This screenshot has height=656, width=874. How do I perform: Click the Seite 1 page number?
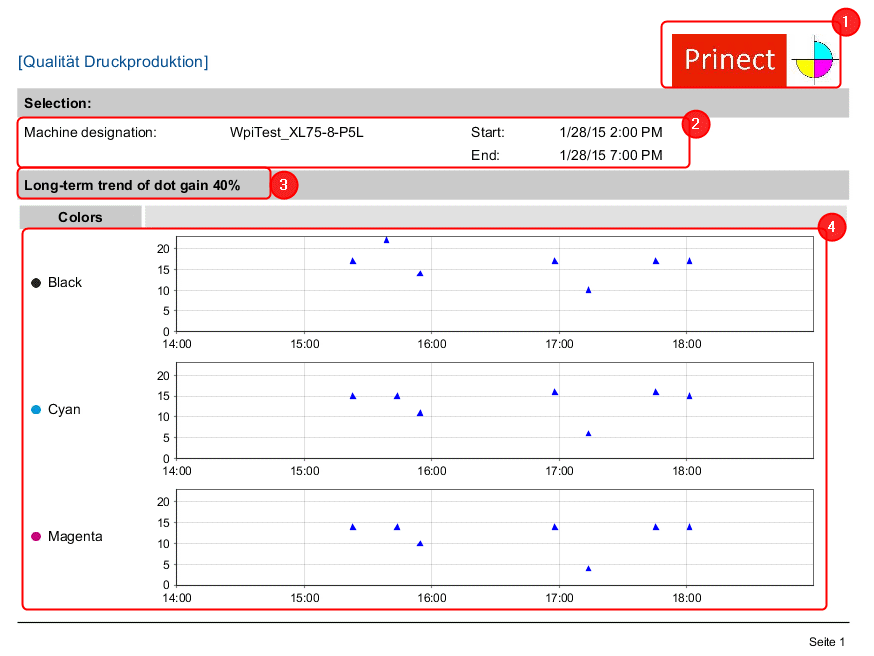click(827, 641)
